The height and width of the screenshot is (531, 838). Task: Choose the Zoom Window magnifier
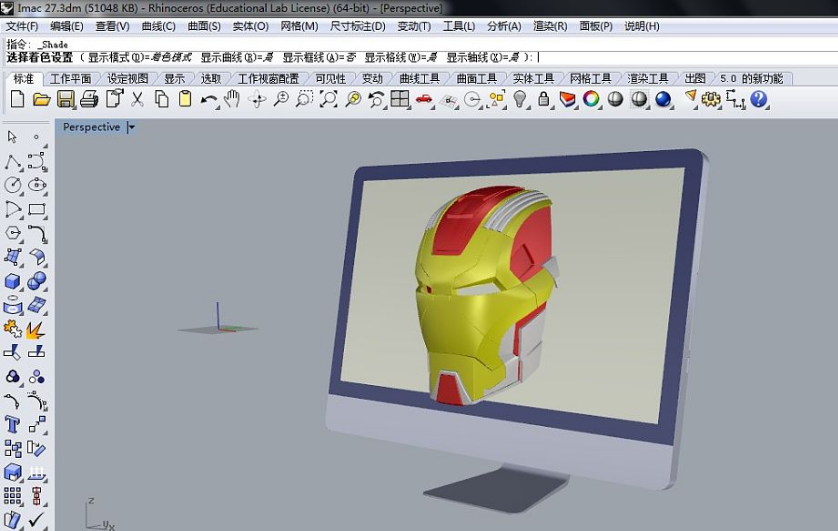pos(304,99)
